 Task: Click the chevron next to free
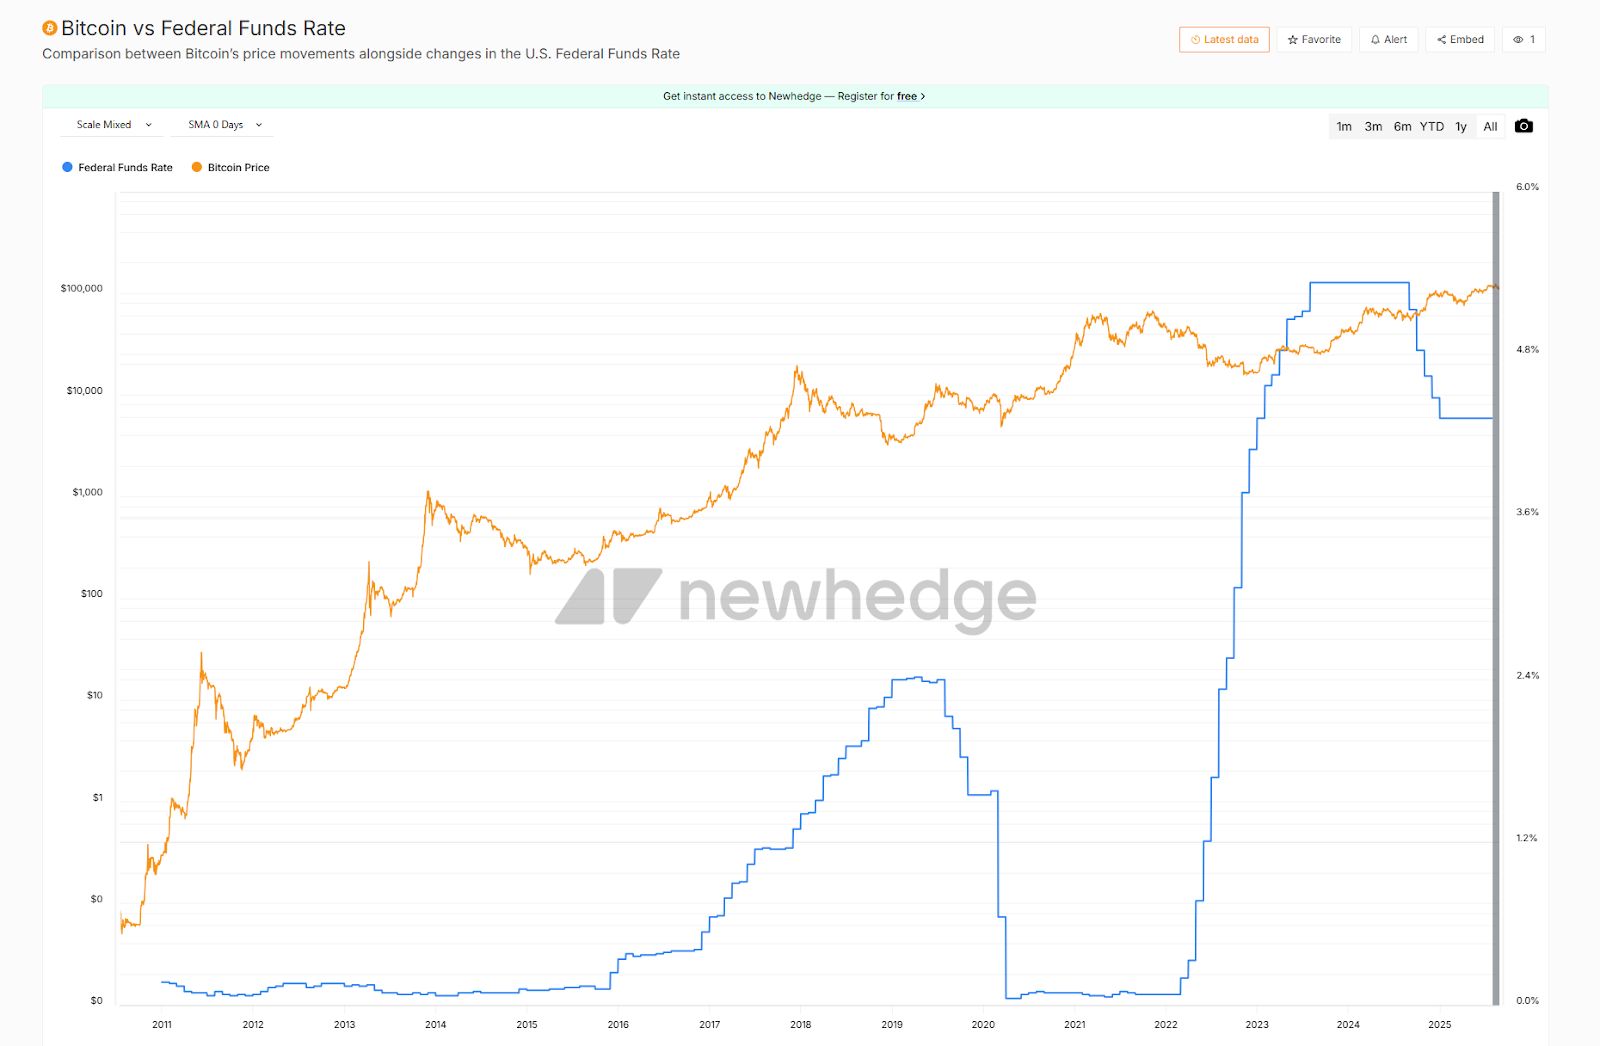(x=923, y=97)
